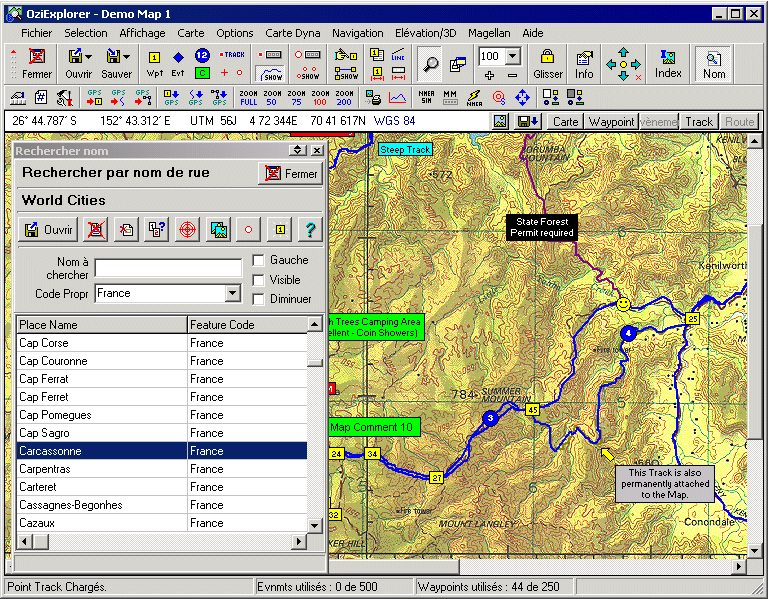
Task: Toggle the track profile SHOW button
Action: tap(271, 73)
